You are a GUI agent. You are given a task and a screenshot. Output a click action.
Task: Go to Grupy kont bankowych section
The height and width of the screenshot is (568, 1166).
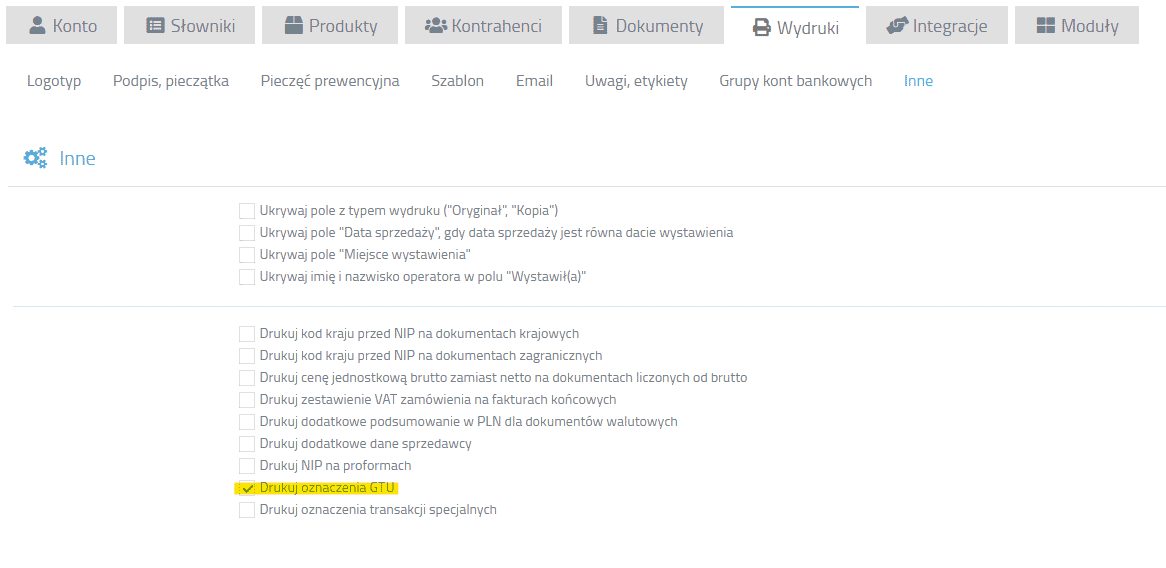coord(796,81)
